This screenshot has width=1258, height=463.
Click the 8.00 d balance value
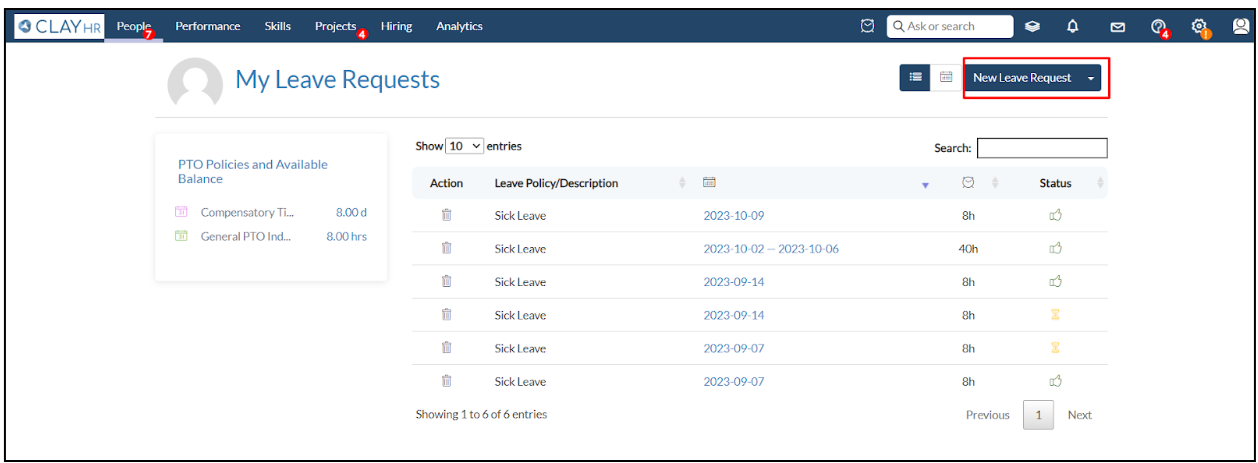coord(351,212)
